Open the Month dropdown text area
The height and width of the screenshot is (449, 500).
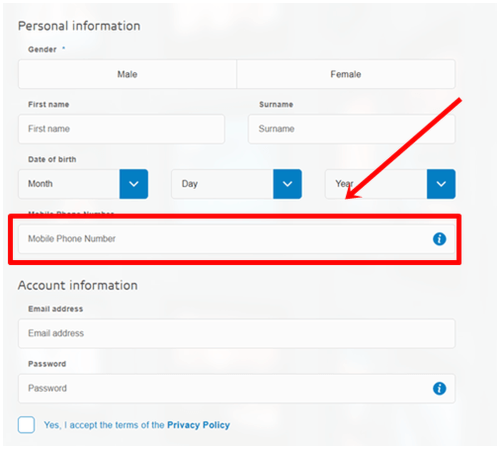click(x=69, y=184)
